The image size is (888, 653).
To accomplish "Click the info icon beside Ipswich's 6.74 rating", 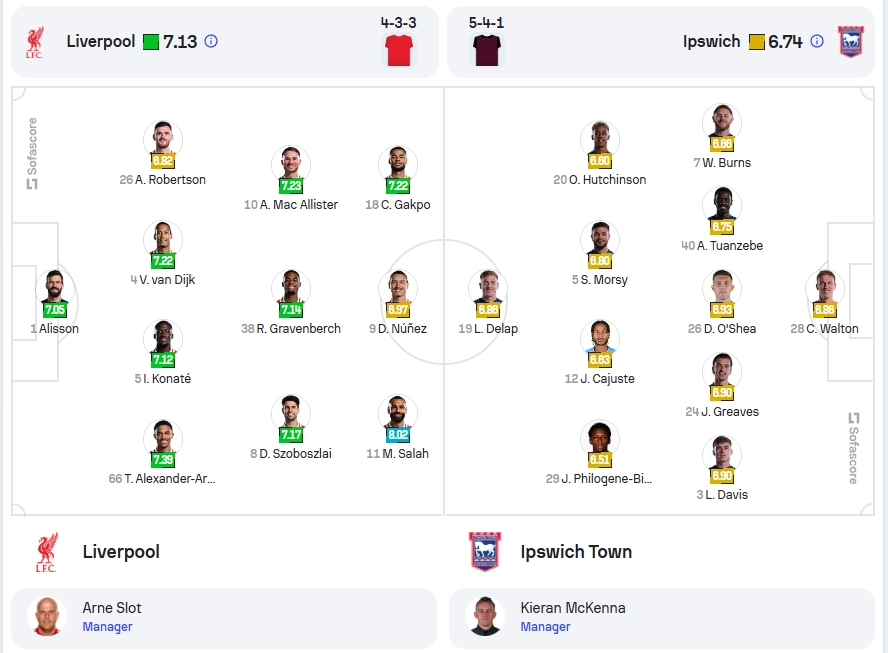I will (817, 41).
